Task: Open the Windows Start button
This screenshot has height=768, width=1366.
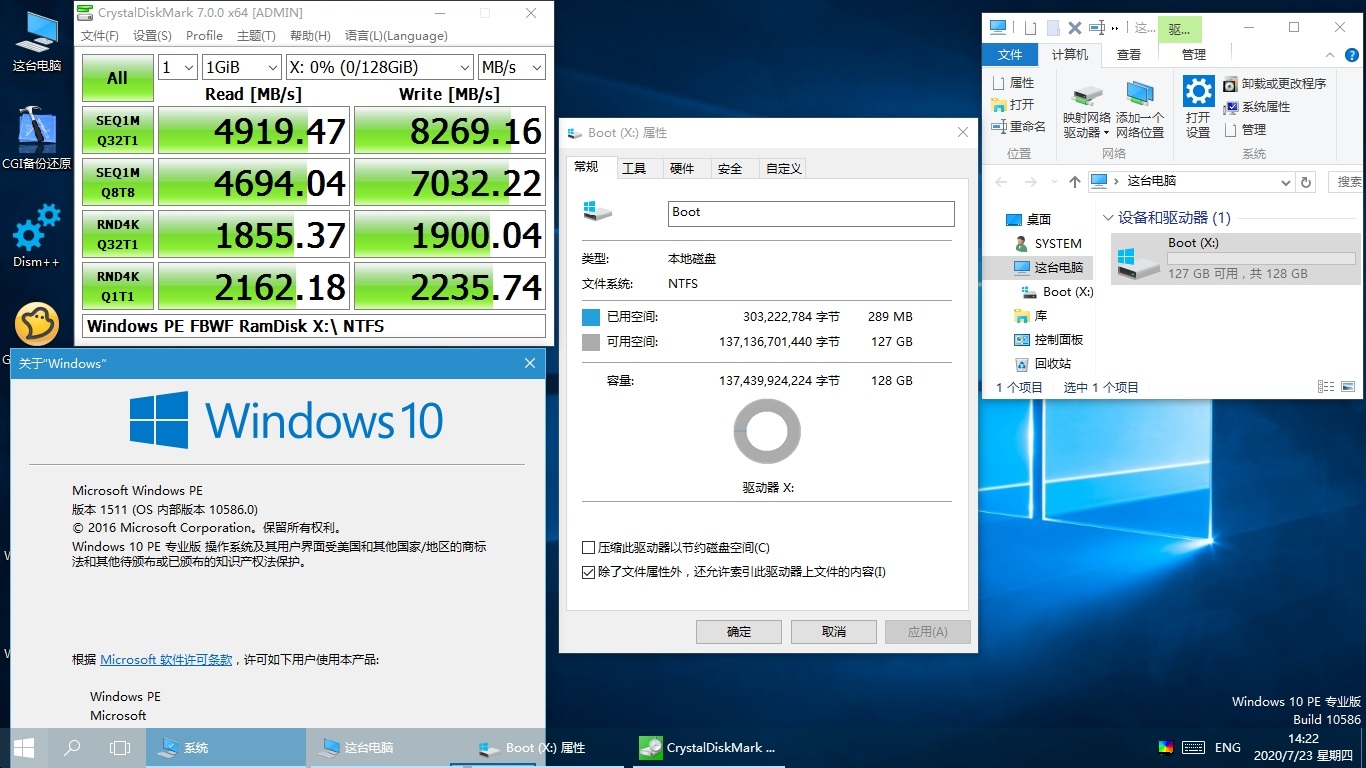Action: pyautogui.click(x=24, y=747)
